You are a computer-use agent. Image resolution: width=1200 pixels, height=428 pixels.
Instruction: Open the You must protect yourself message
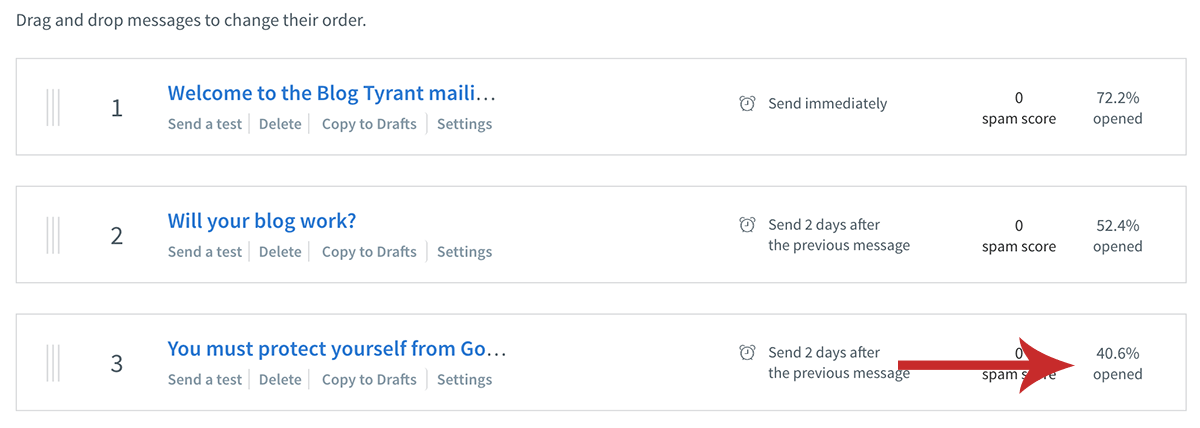point(337,348)
